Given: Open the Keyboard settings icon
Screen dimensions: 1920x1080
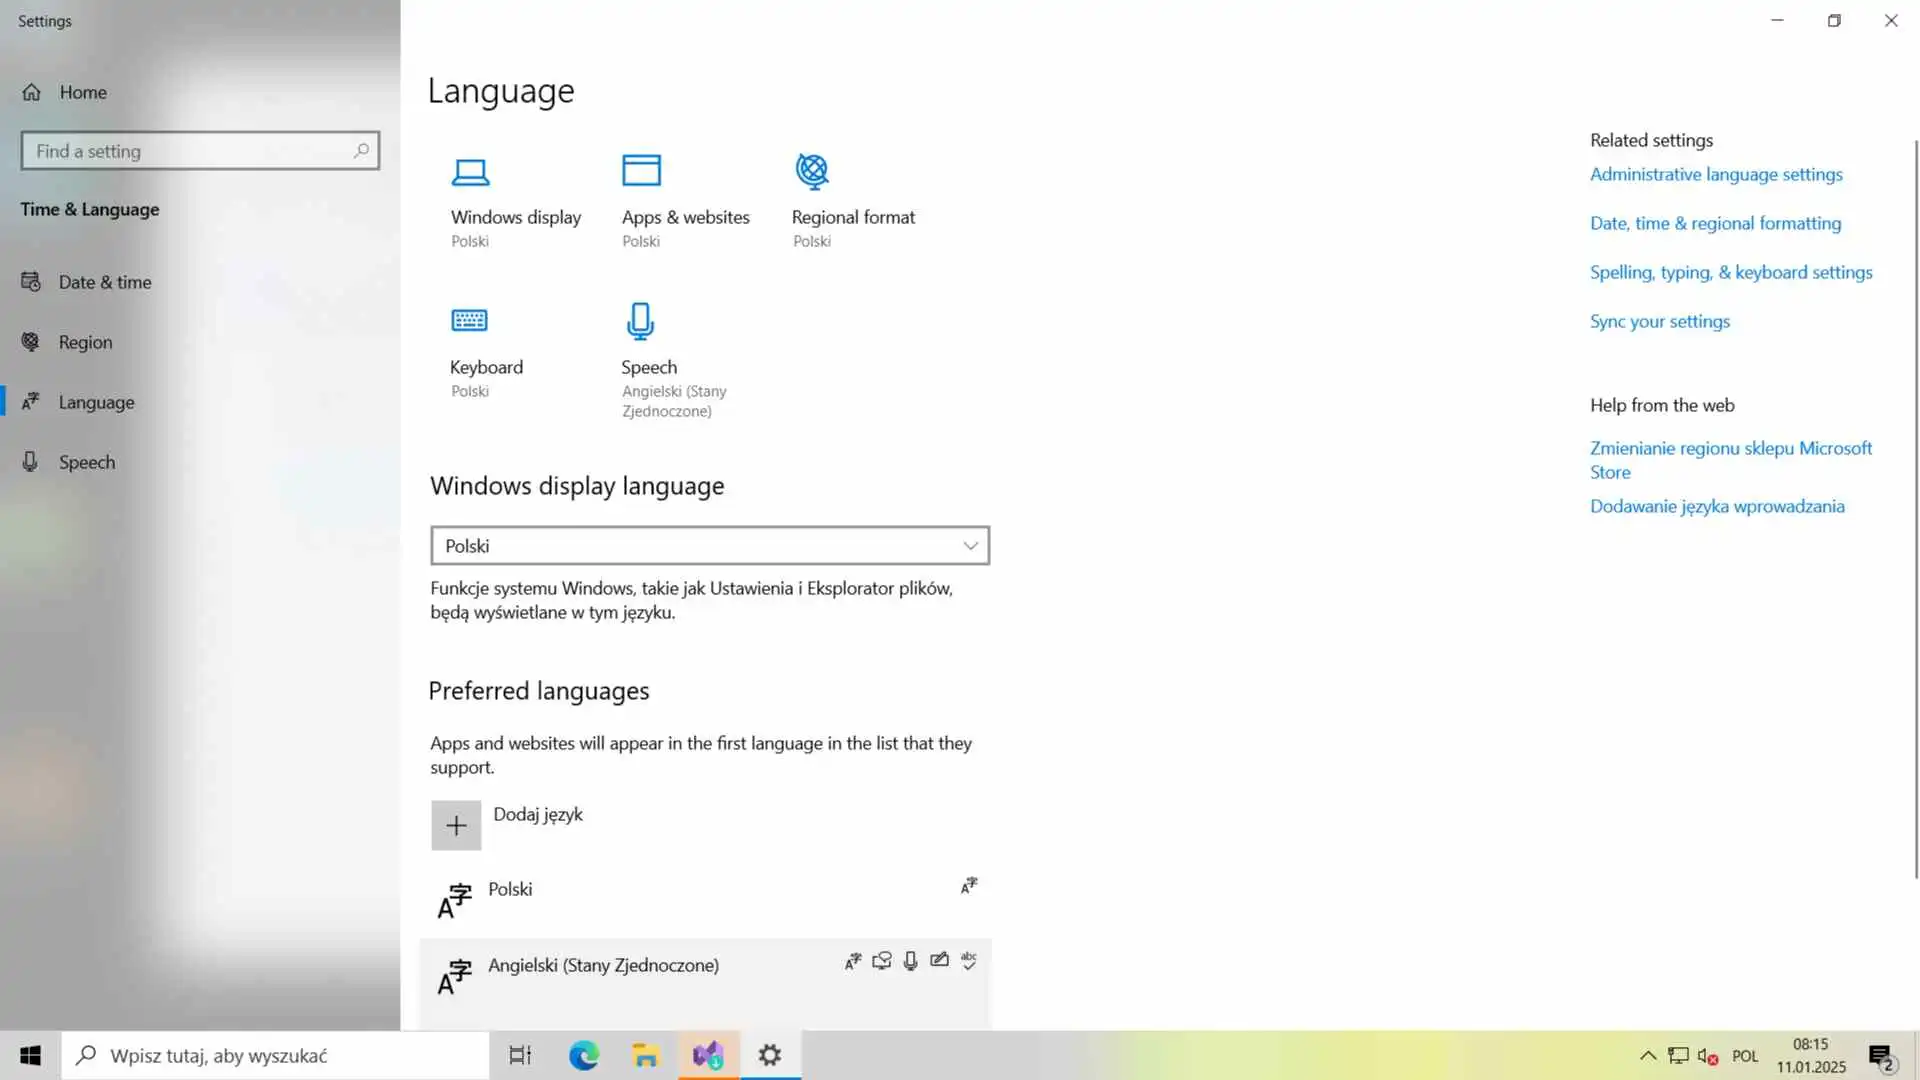Looking at the screenshot, I should pos(469,320).
